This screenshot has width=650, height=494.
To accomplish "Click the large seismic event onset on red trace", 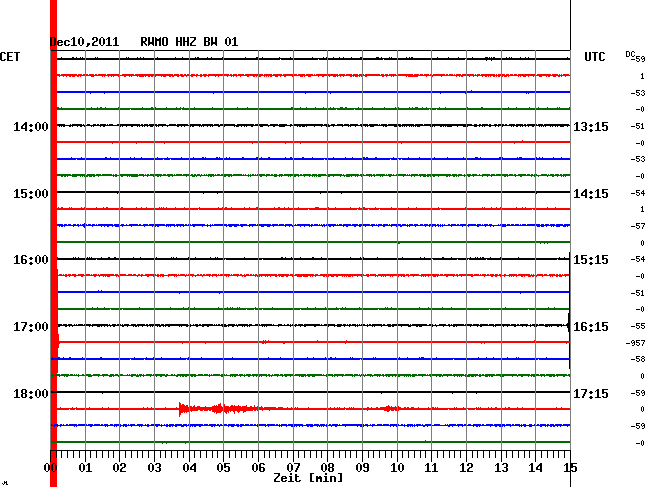I will [180, 409].
